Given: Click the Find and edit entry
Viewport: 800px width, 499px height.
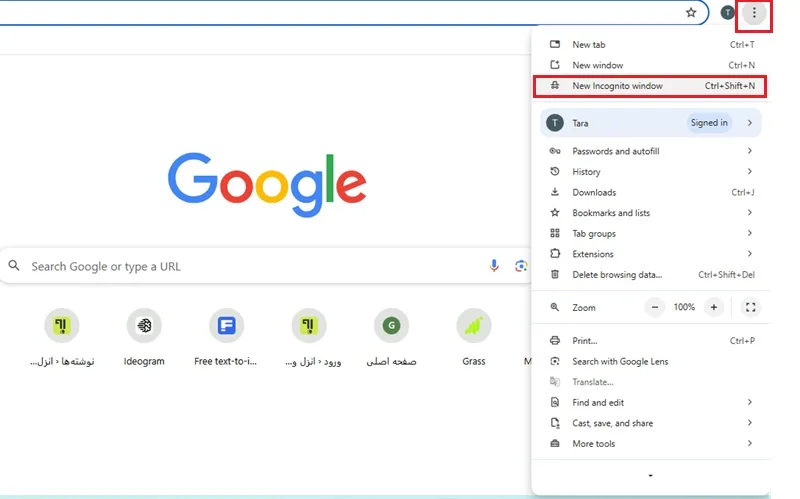Looking at the screenshot, I should pos(651,403).
